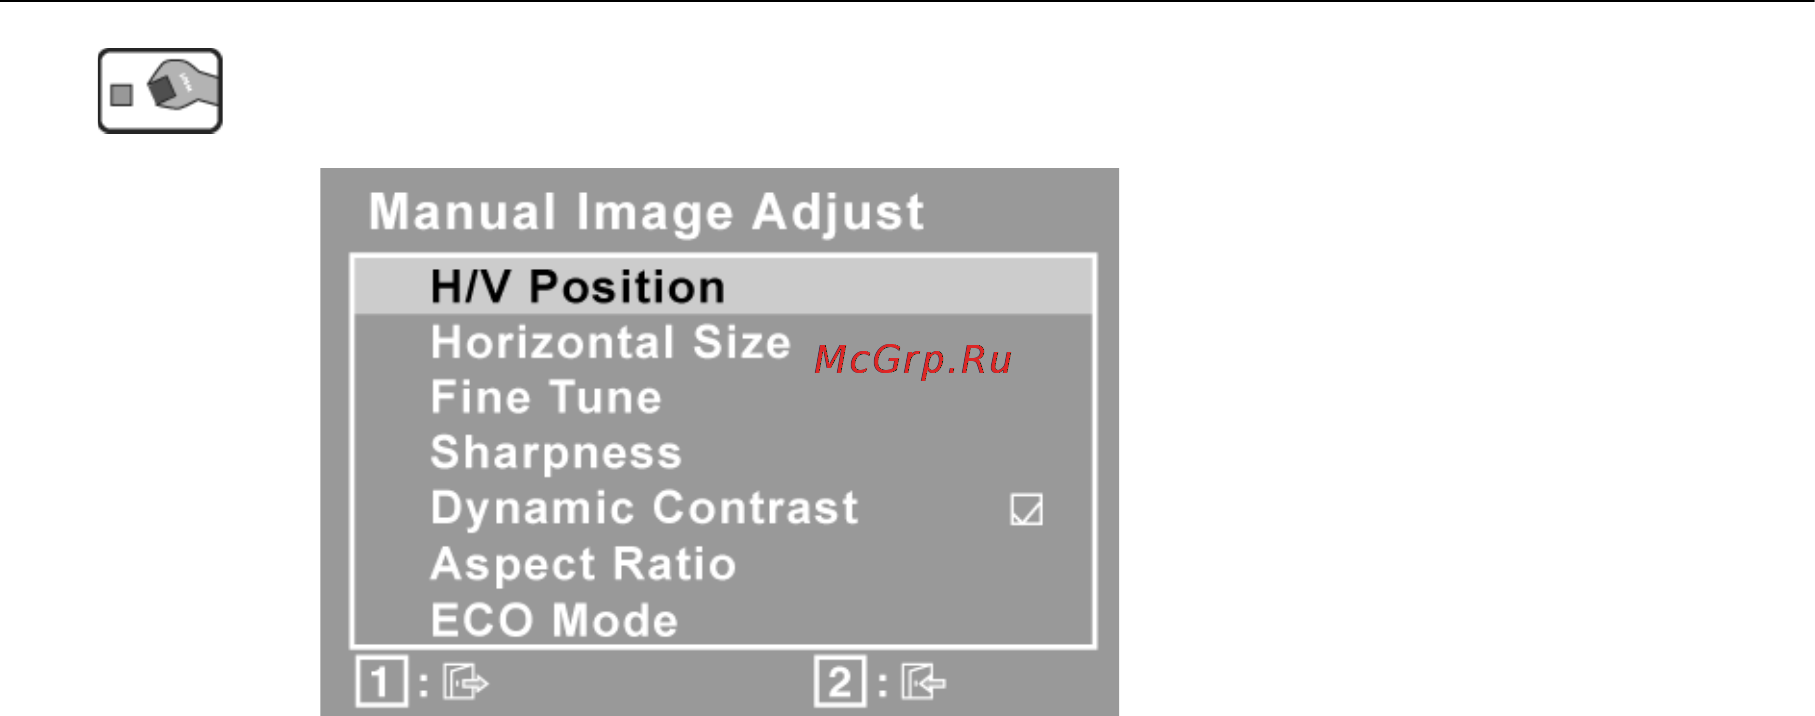Click the boxed number 2 icon
The height and width of the screenshot is (716, 1815).
coord(840,682)
